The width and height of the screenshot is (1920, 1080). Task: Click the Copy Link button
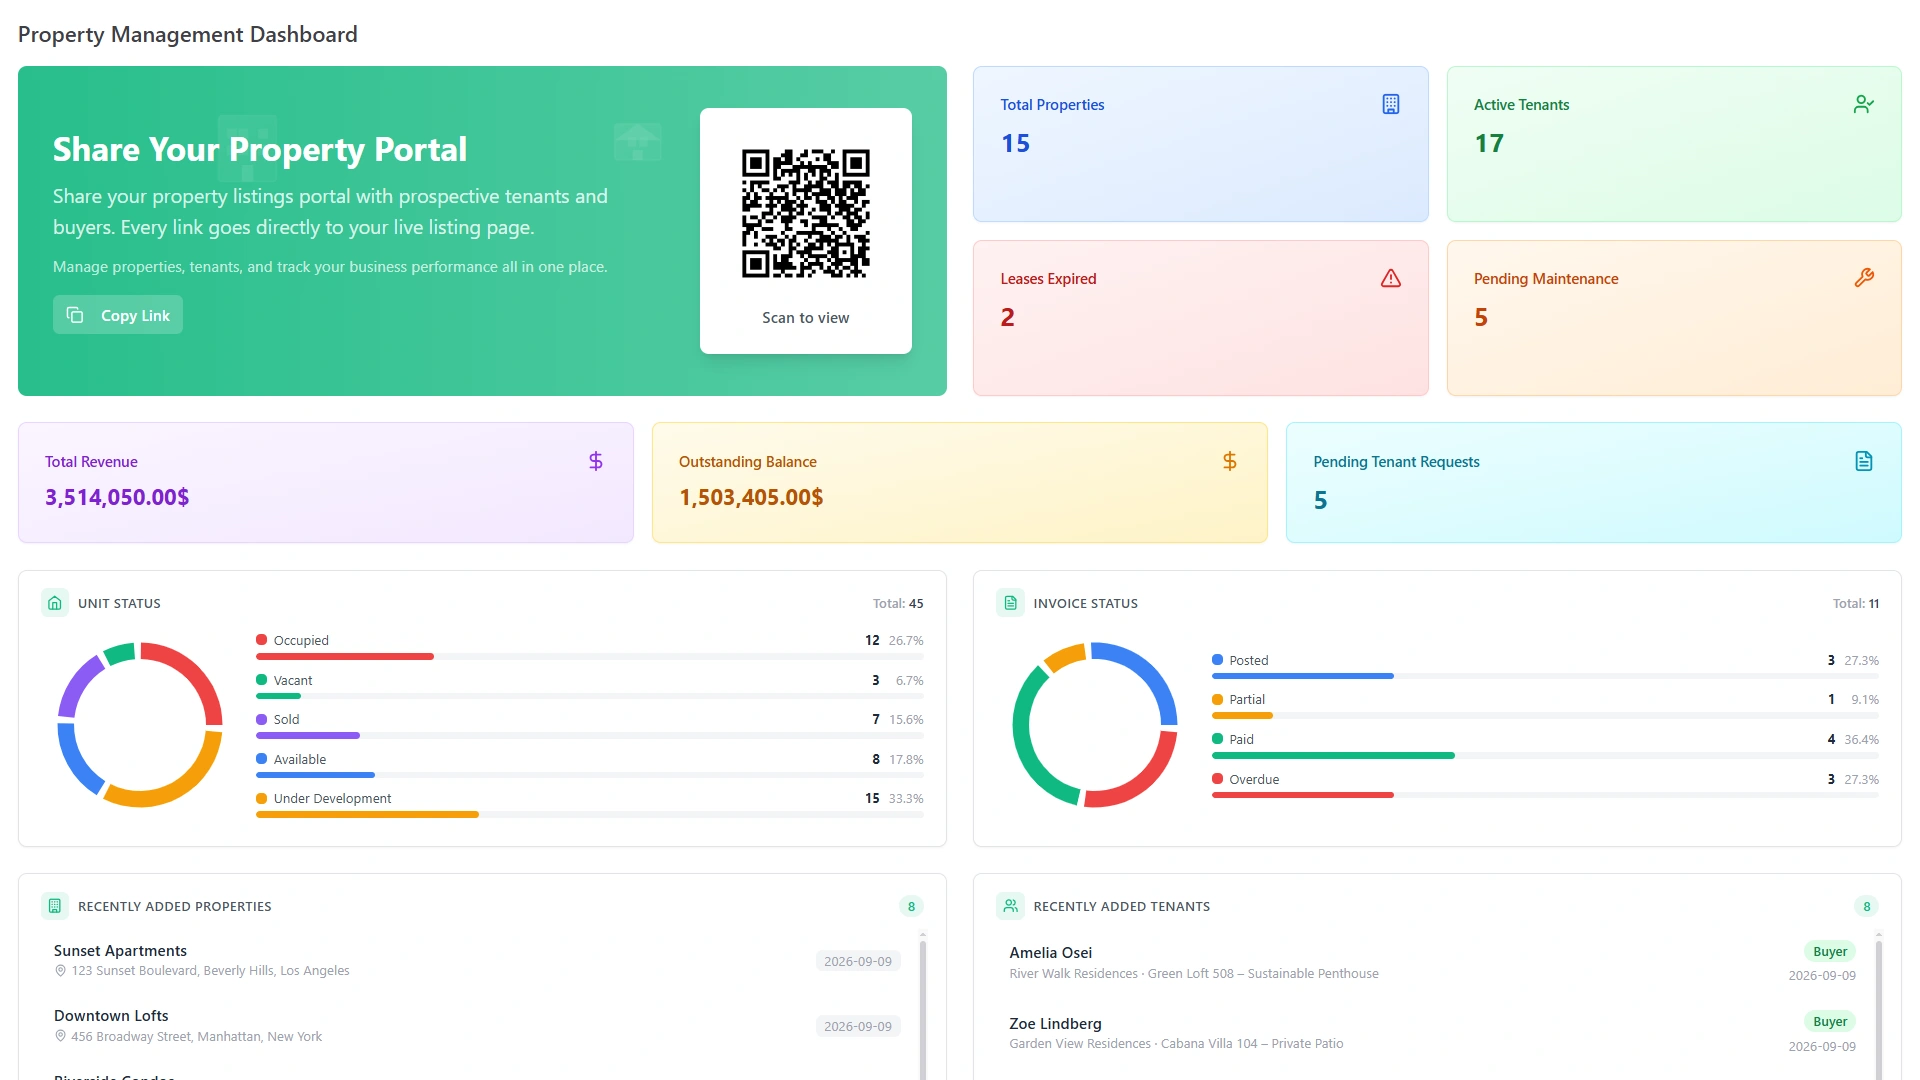[118, 315]
